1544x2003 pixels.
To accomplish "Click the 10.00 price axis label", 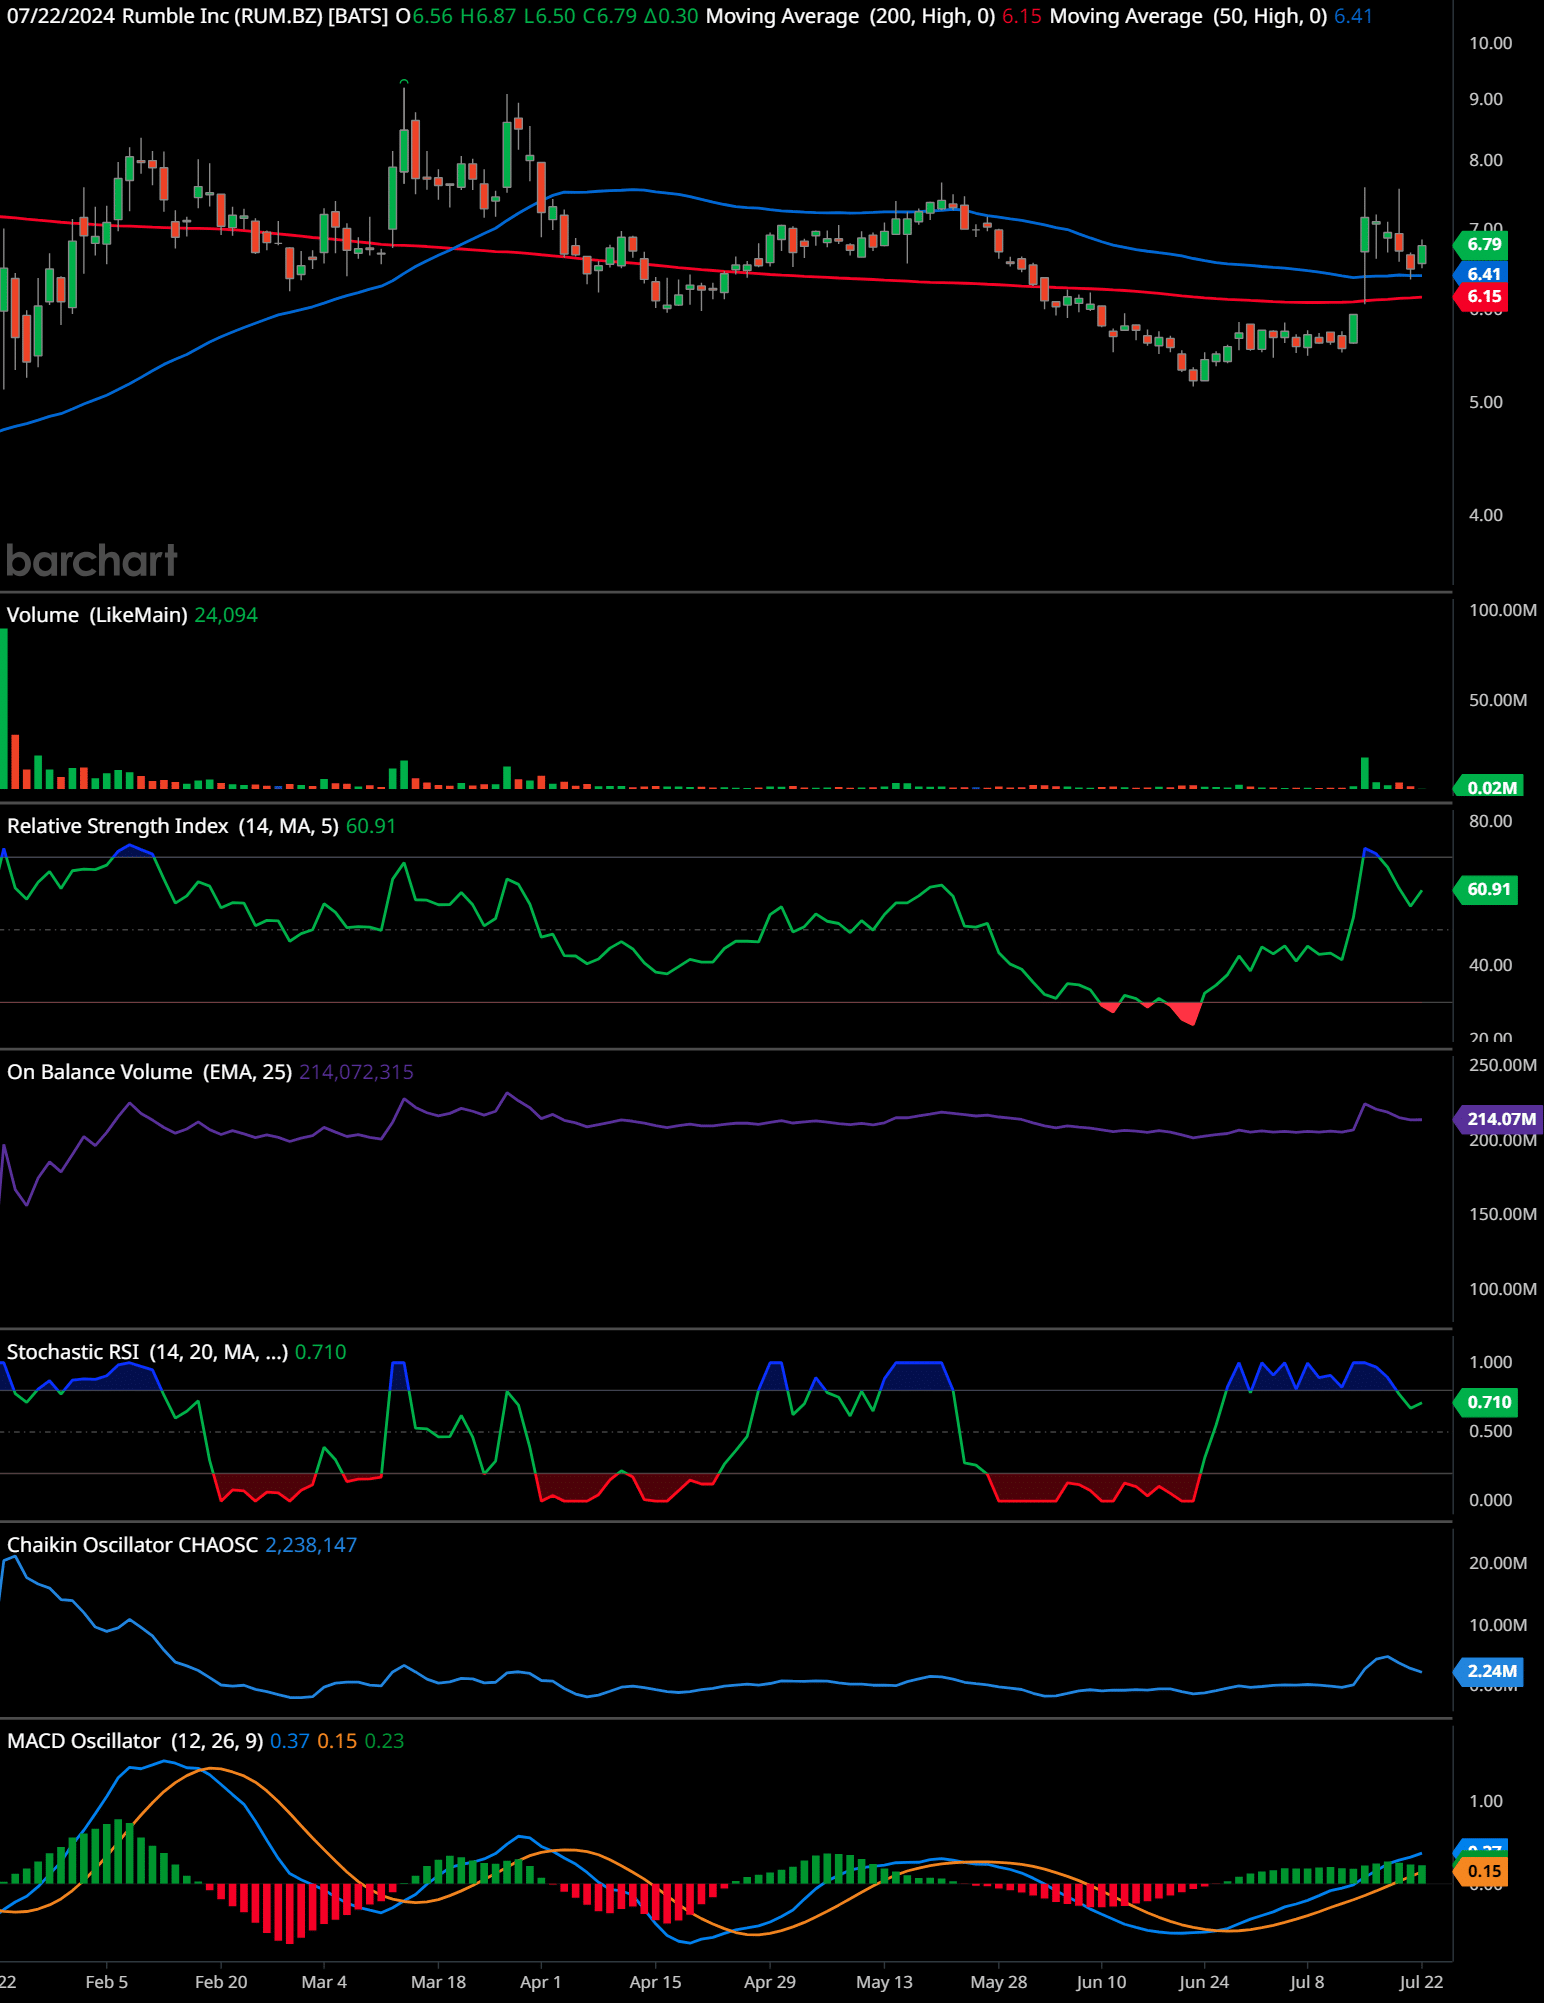I will [x=1490, y=43].
